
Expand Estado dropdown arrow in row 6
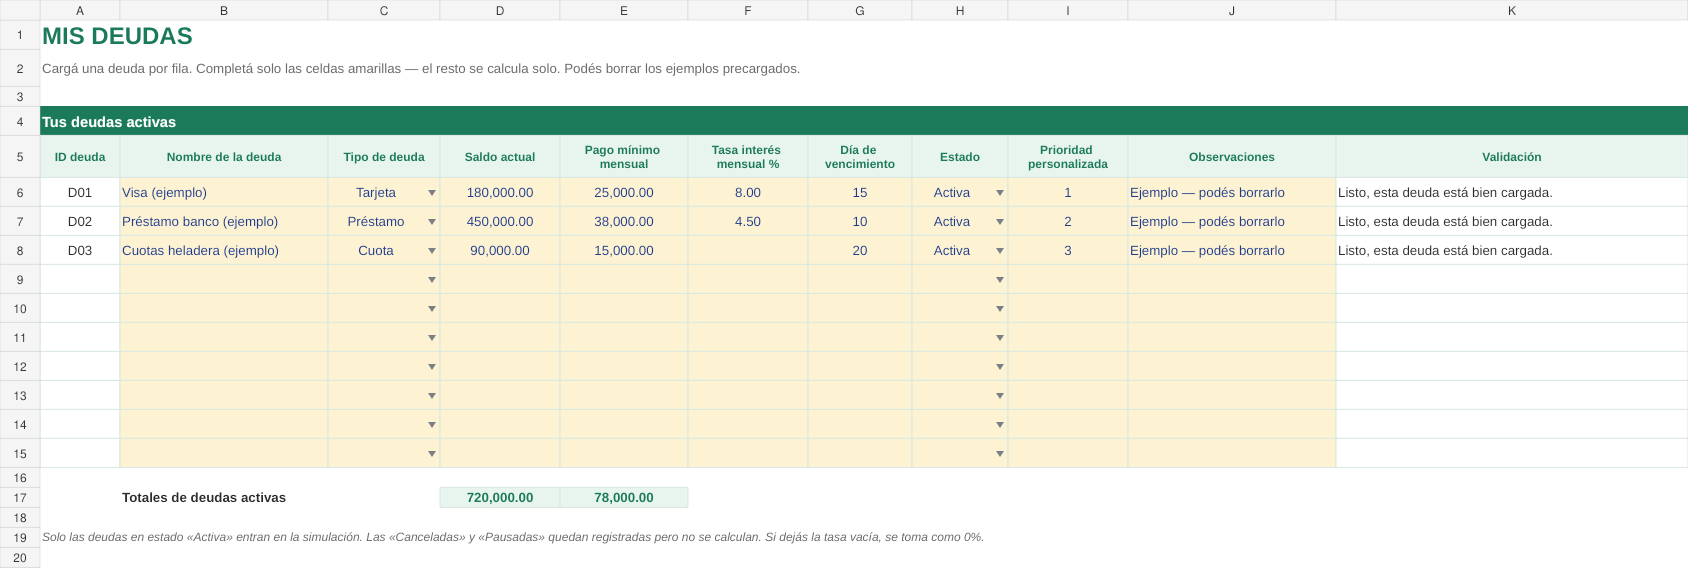coord(1000,193)
